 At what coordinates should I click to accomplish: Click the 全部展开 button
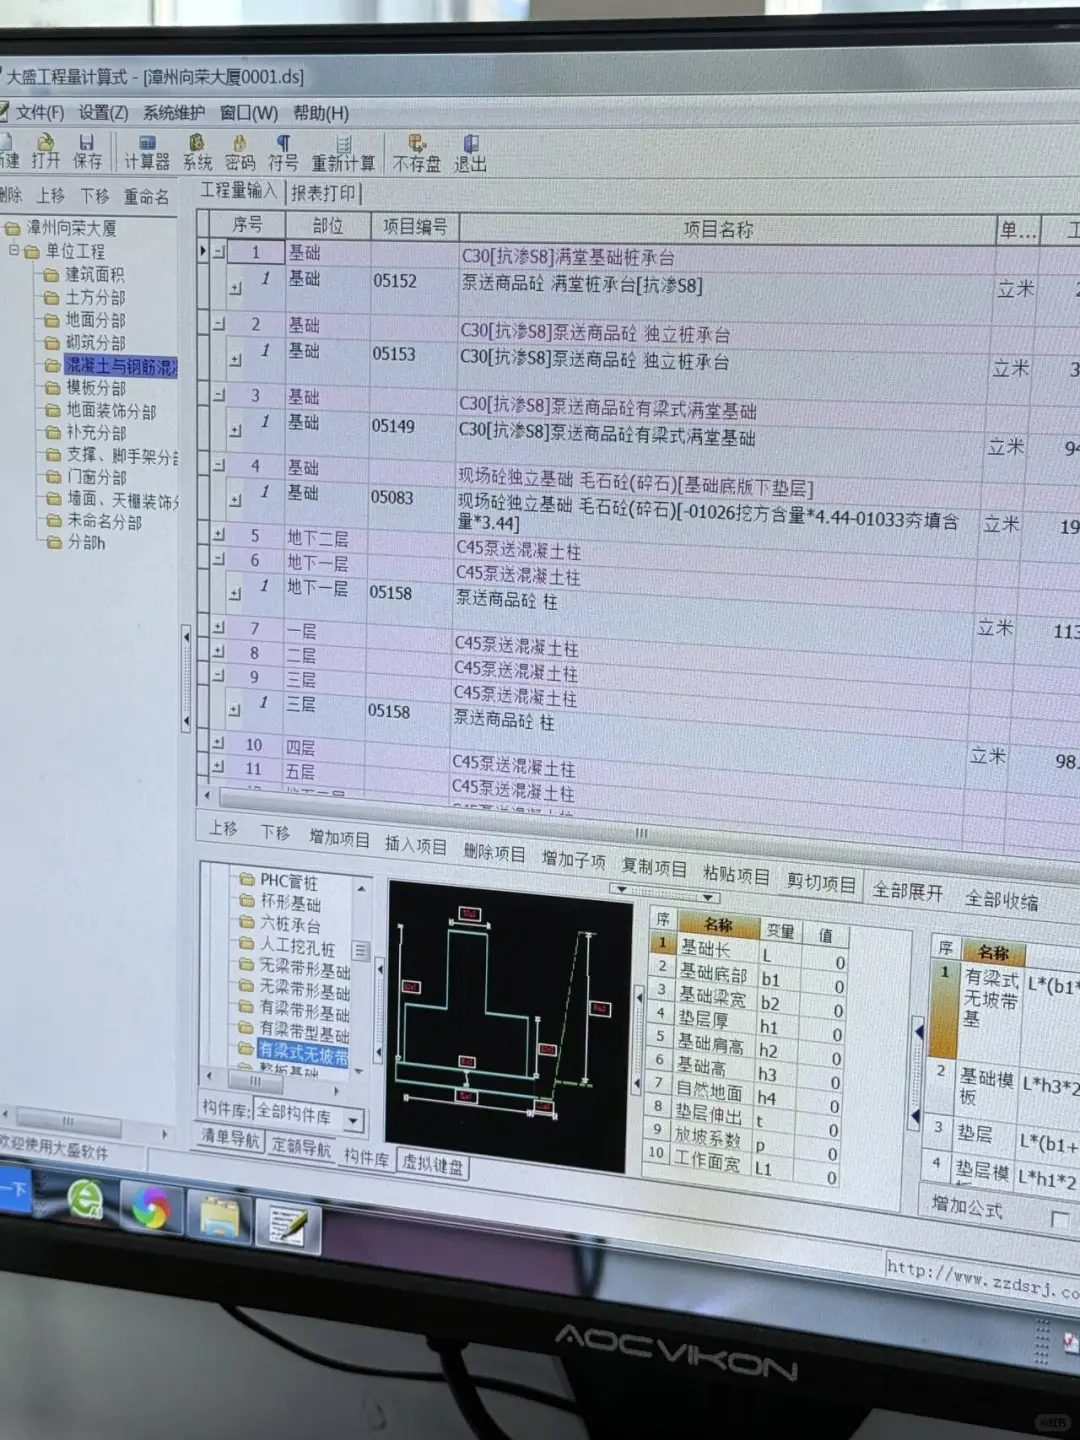click(x=907, y=890)
